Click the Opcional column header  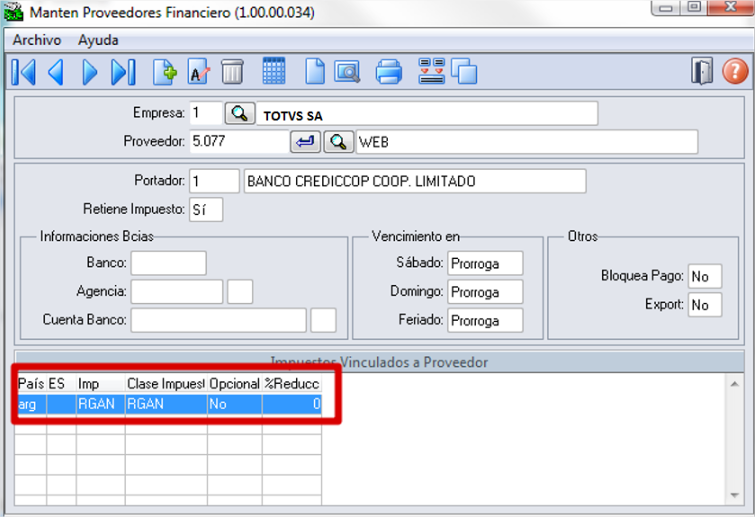[x=234, y=384]
